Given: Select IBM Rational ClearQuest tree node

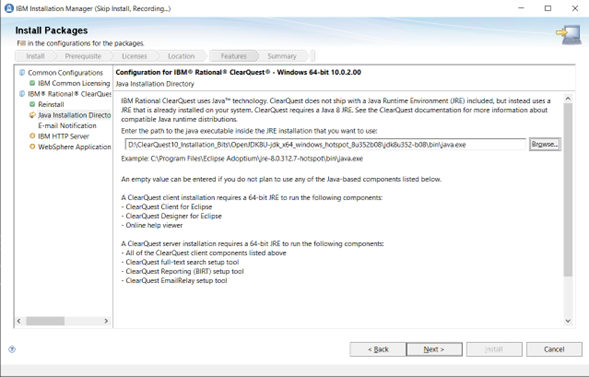Looking at the screenshot, I should click(x=69, y=93).
